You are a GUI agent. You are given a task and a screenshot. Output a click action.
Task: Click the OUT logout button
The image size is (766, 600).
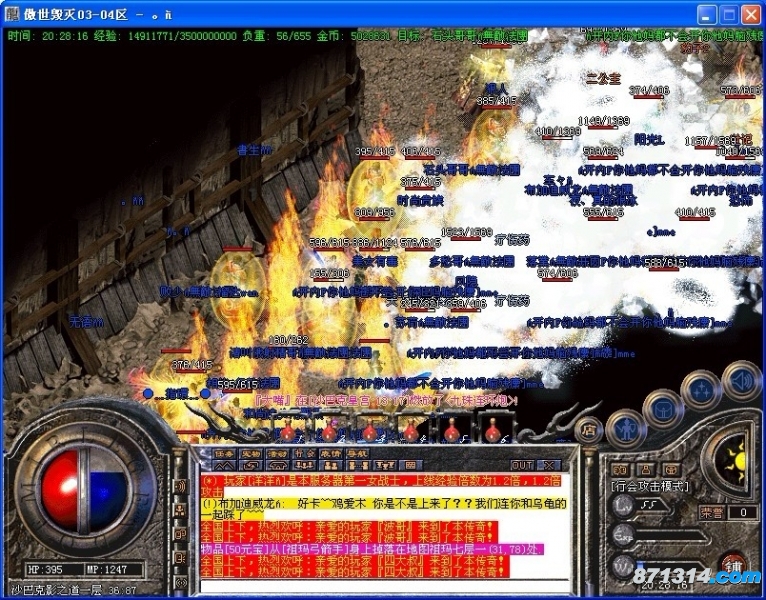point(522,465)
